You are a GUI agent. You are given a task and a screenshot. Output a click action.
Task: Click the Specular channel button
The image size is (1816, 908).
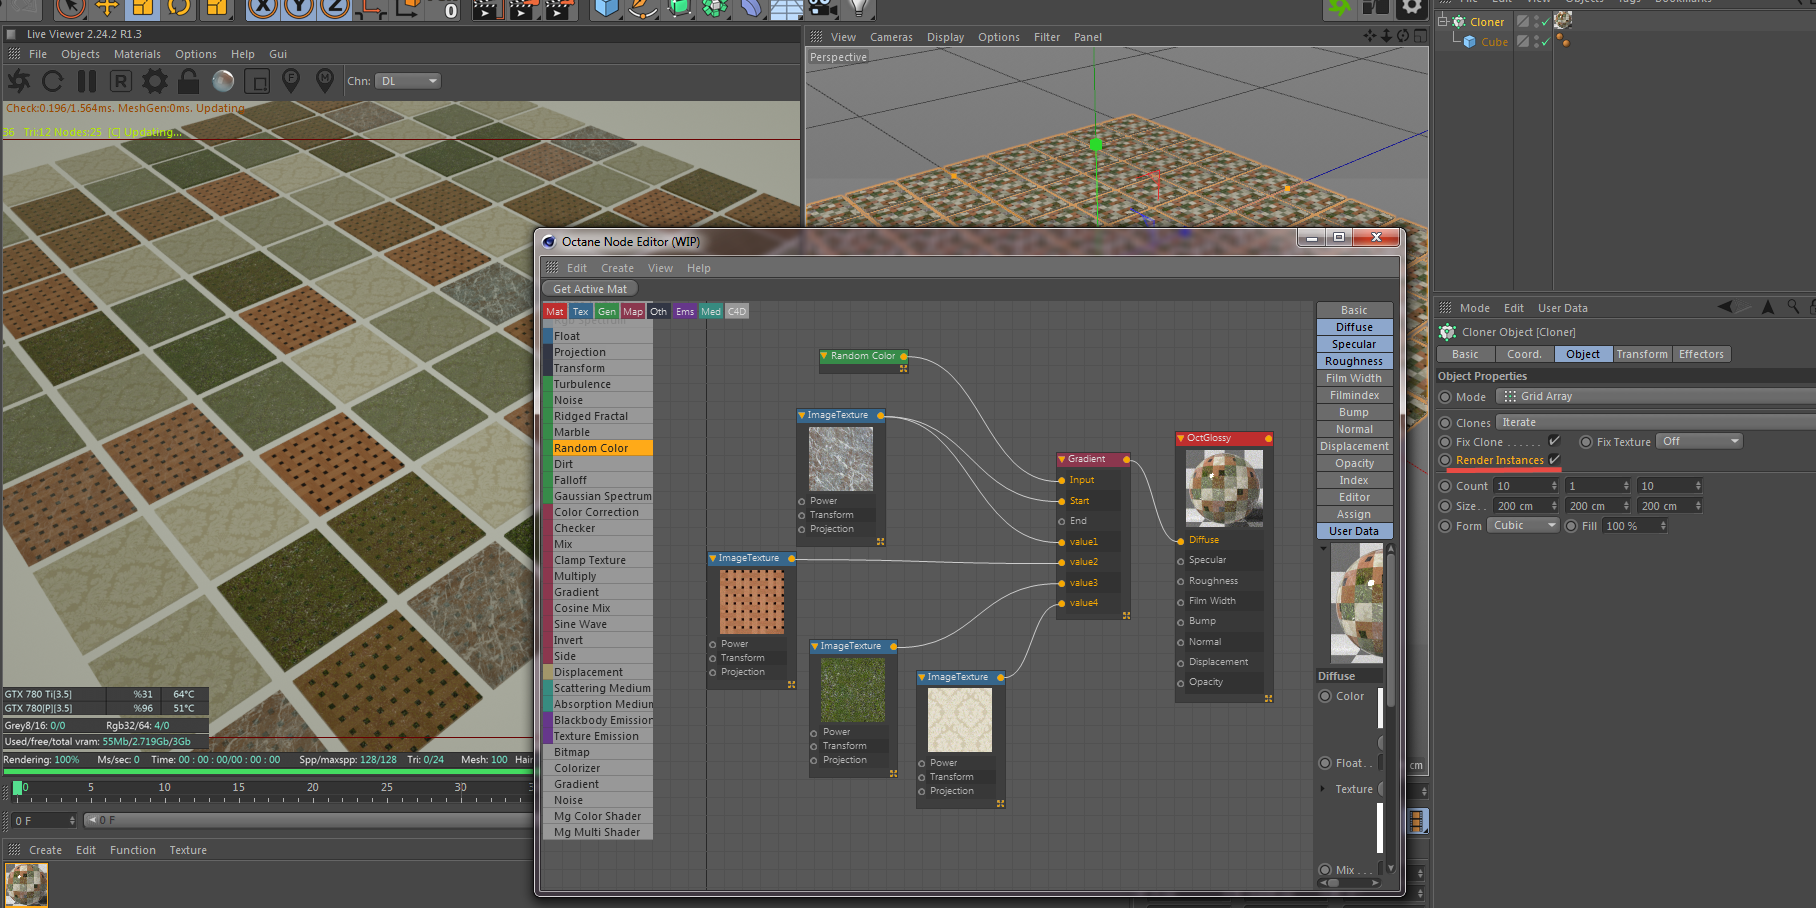[1354, 344]
